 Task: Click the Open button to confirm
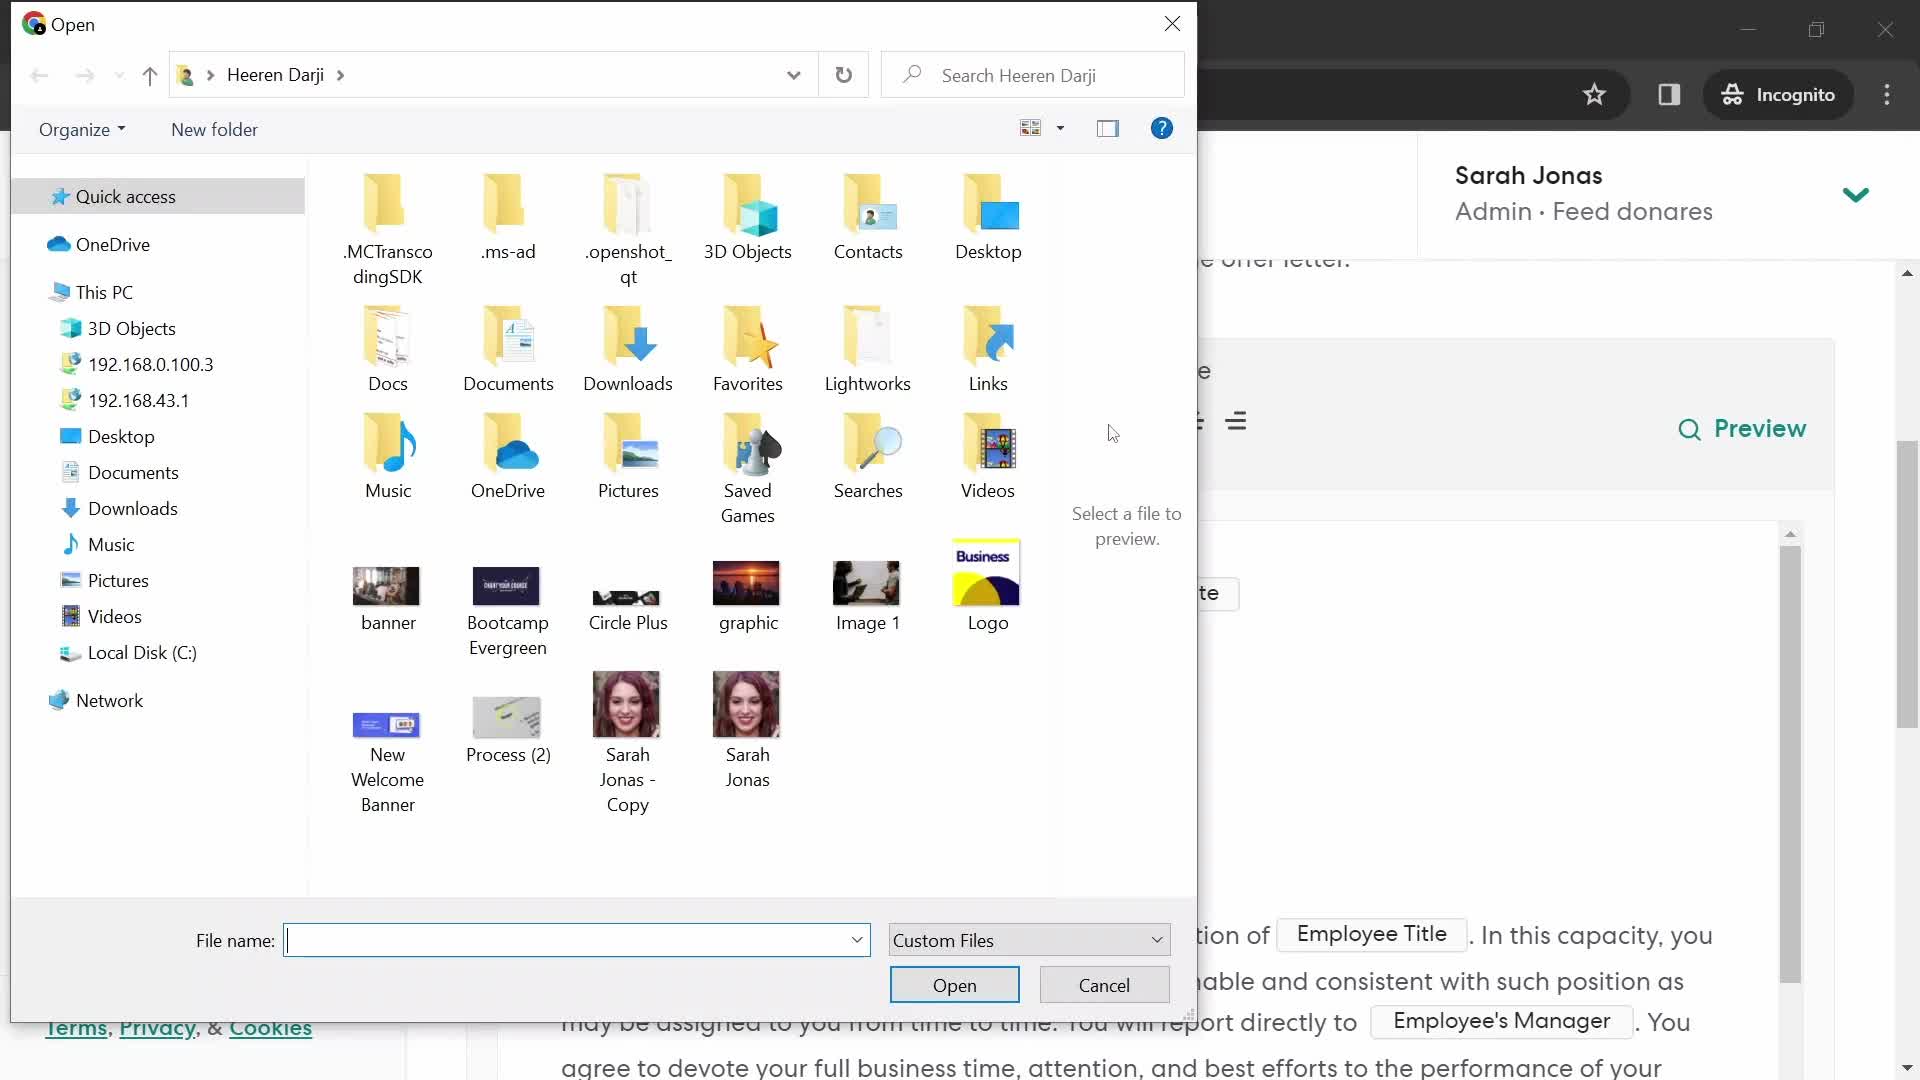tap(957, 985)
